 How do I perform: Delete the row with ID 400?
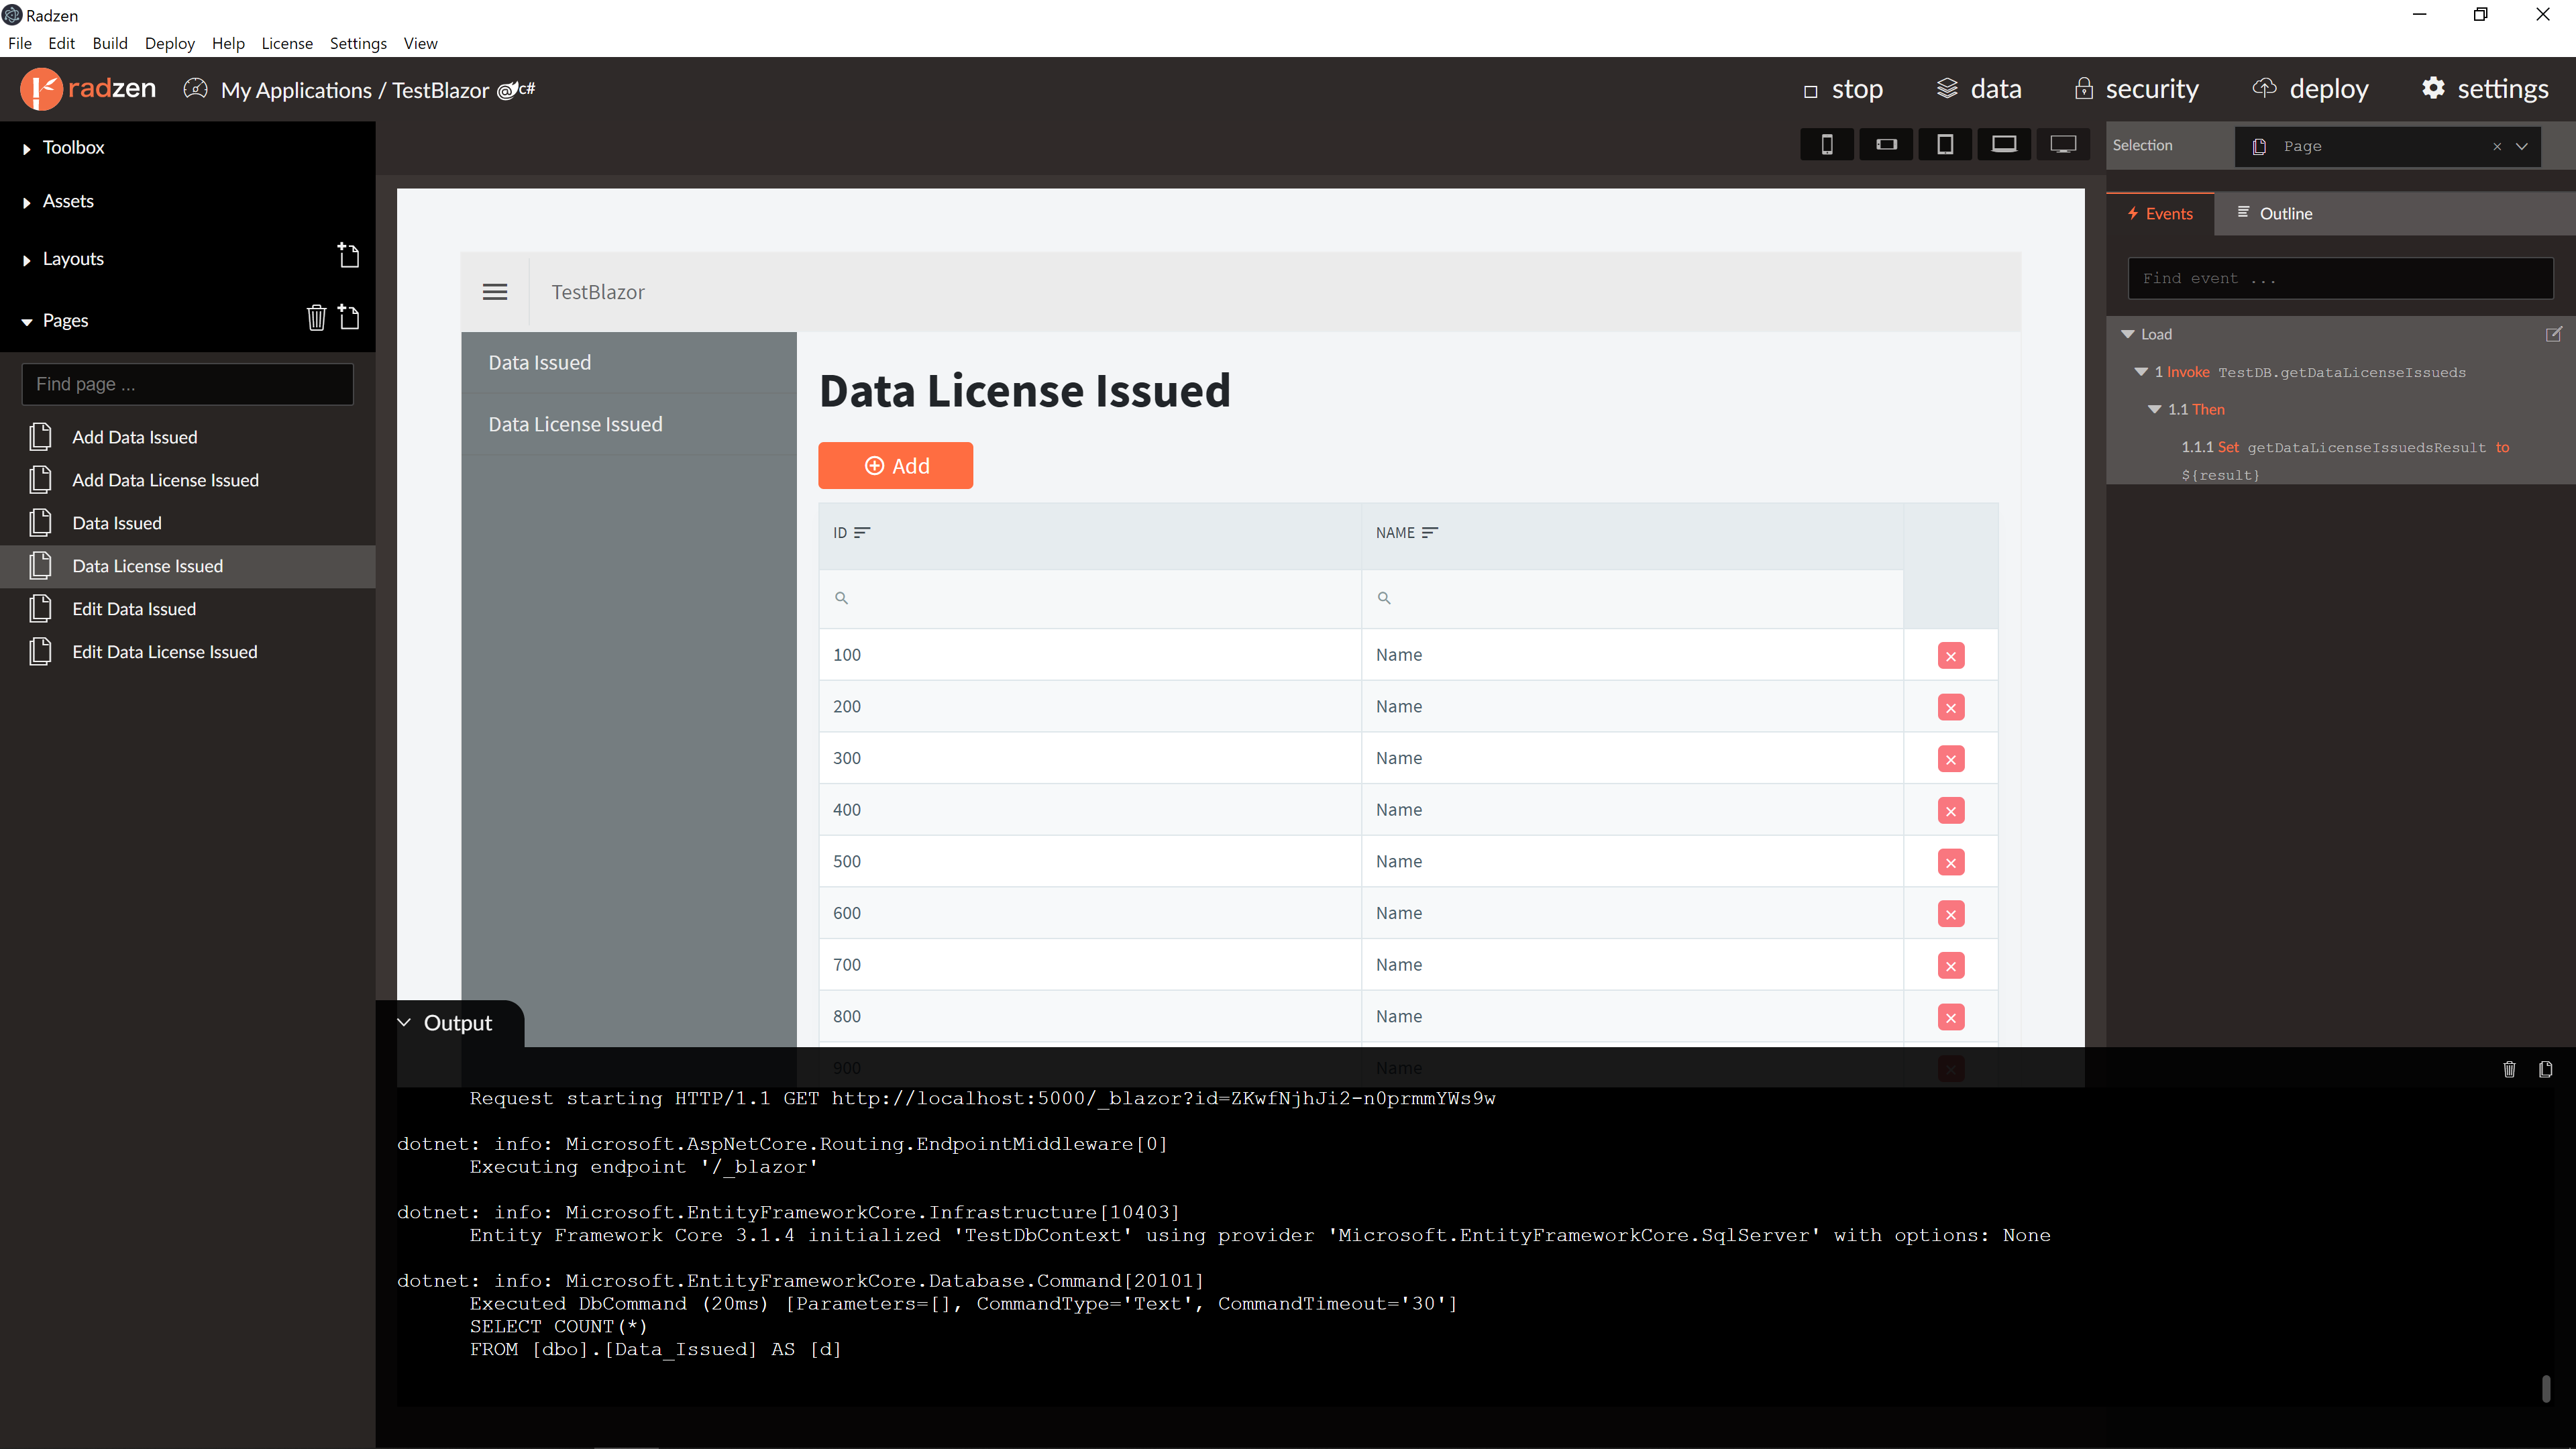1950,811
